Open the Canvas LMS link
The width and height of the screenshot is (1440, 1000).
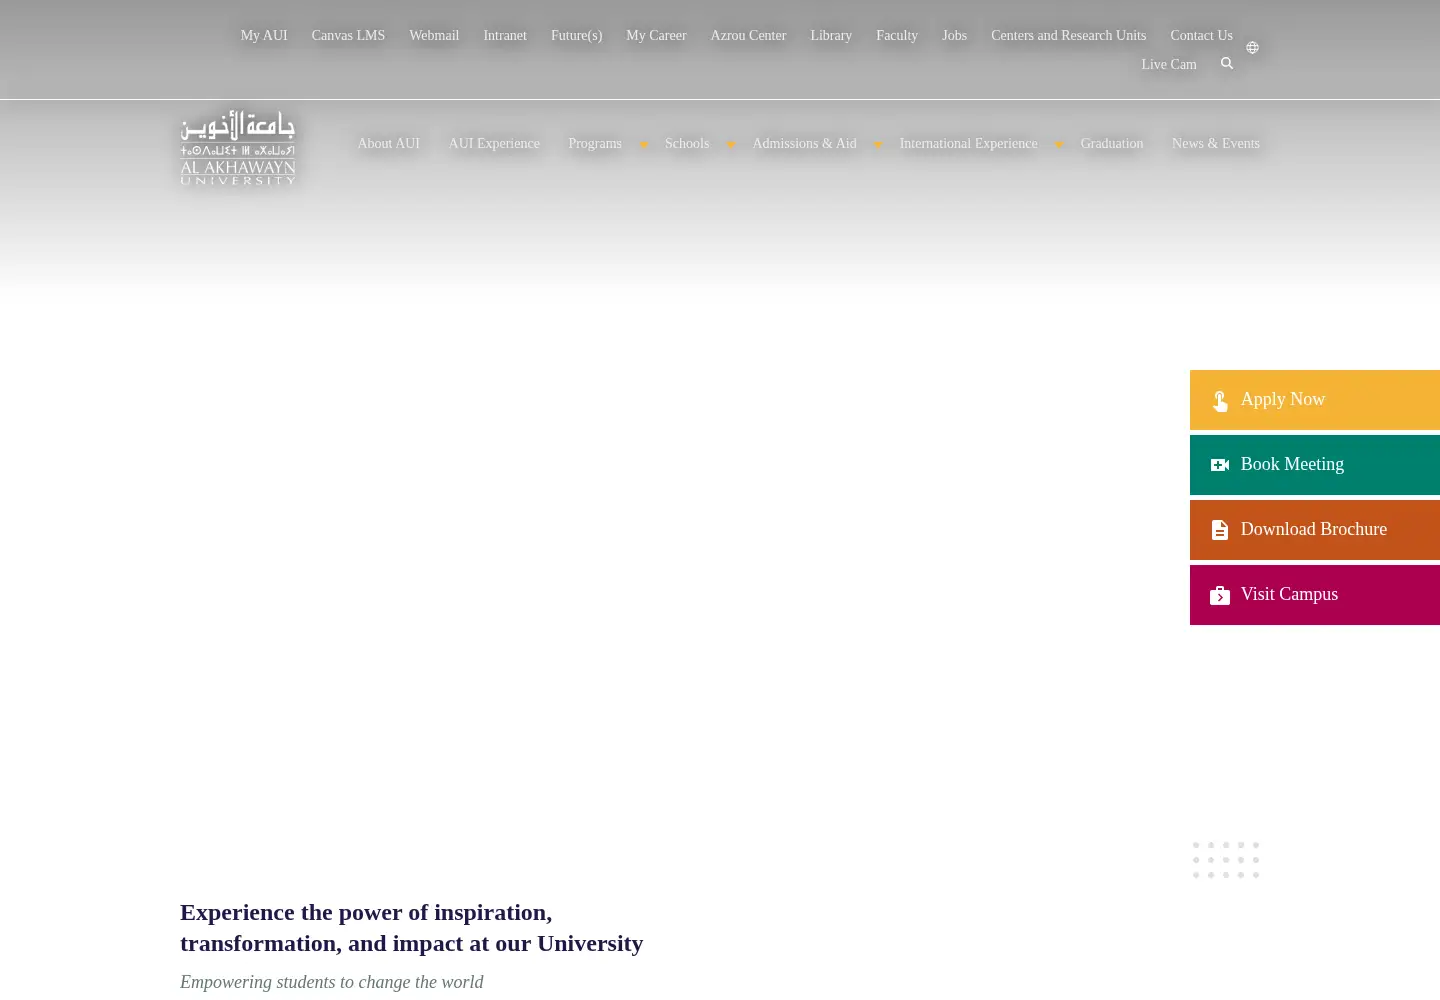coord(348,36)
